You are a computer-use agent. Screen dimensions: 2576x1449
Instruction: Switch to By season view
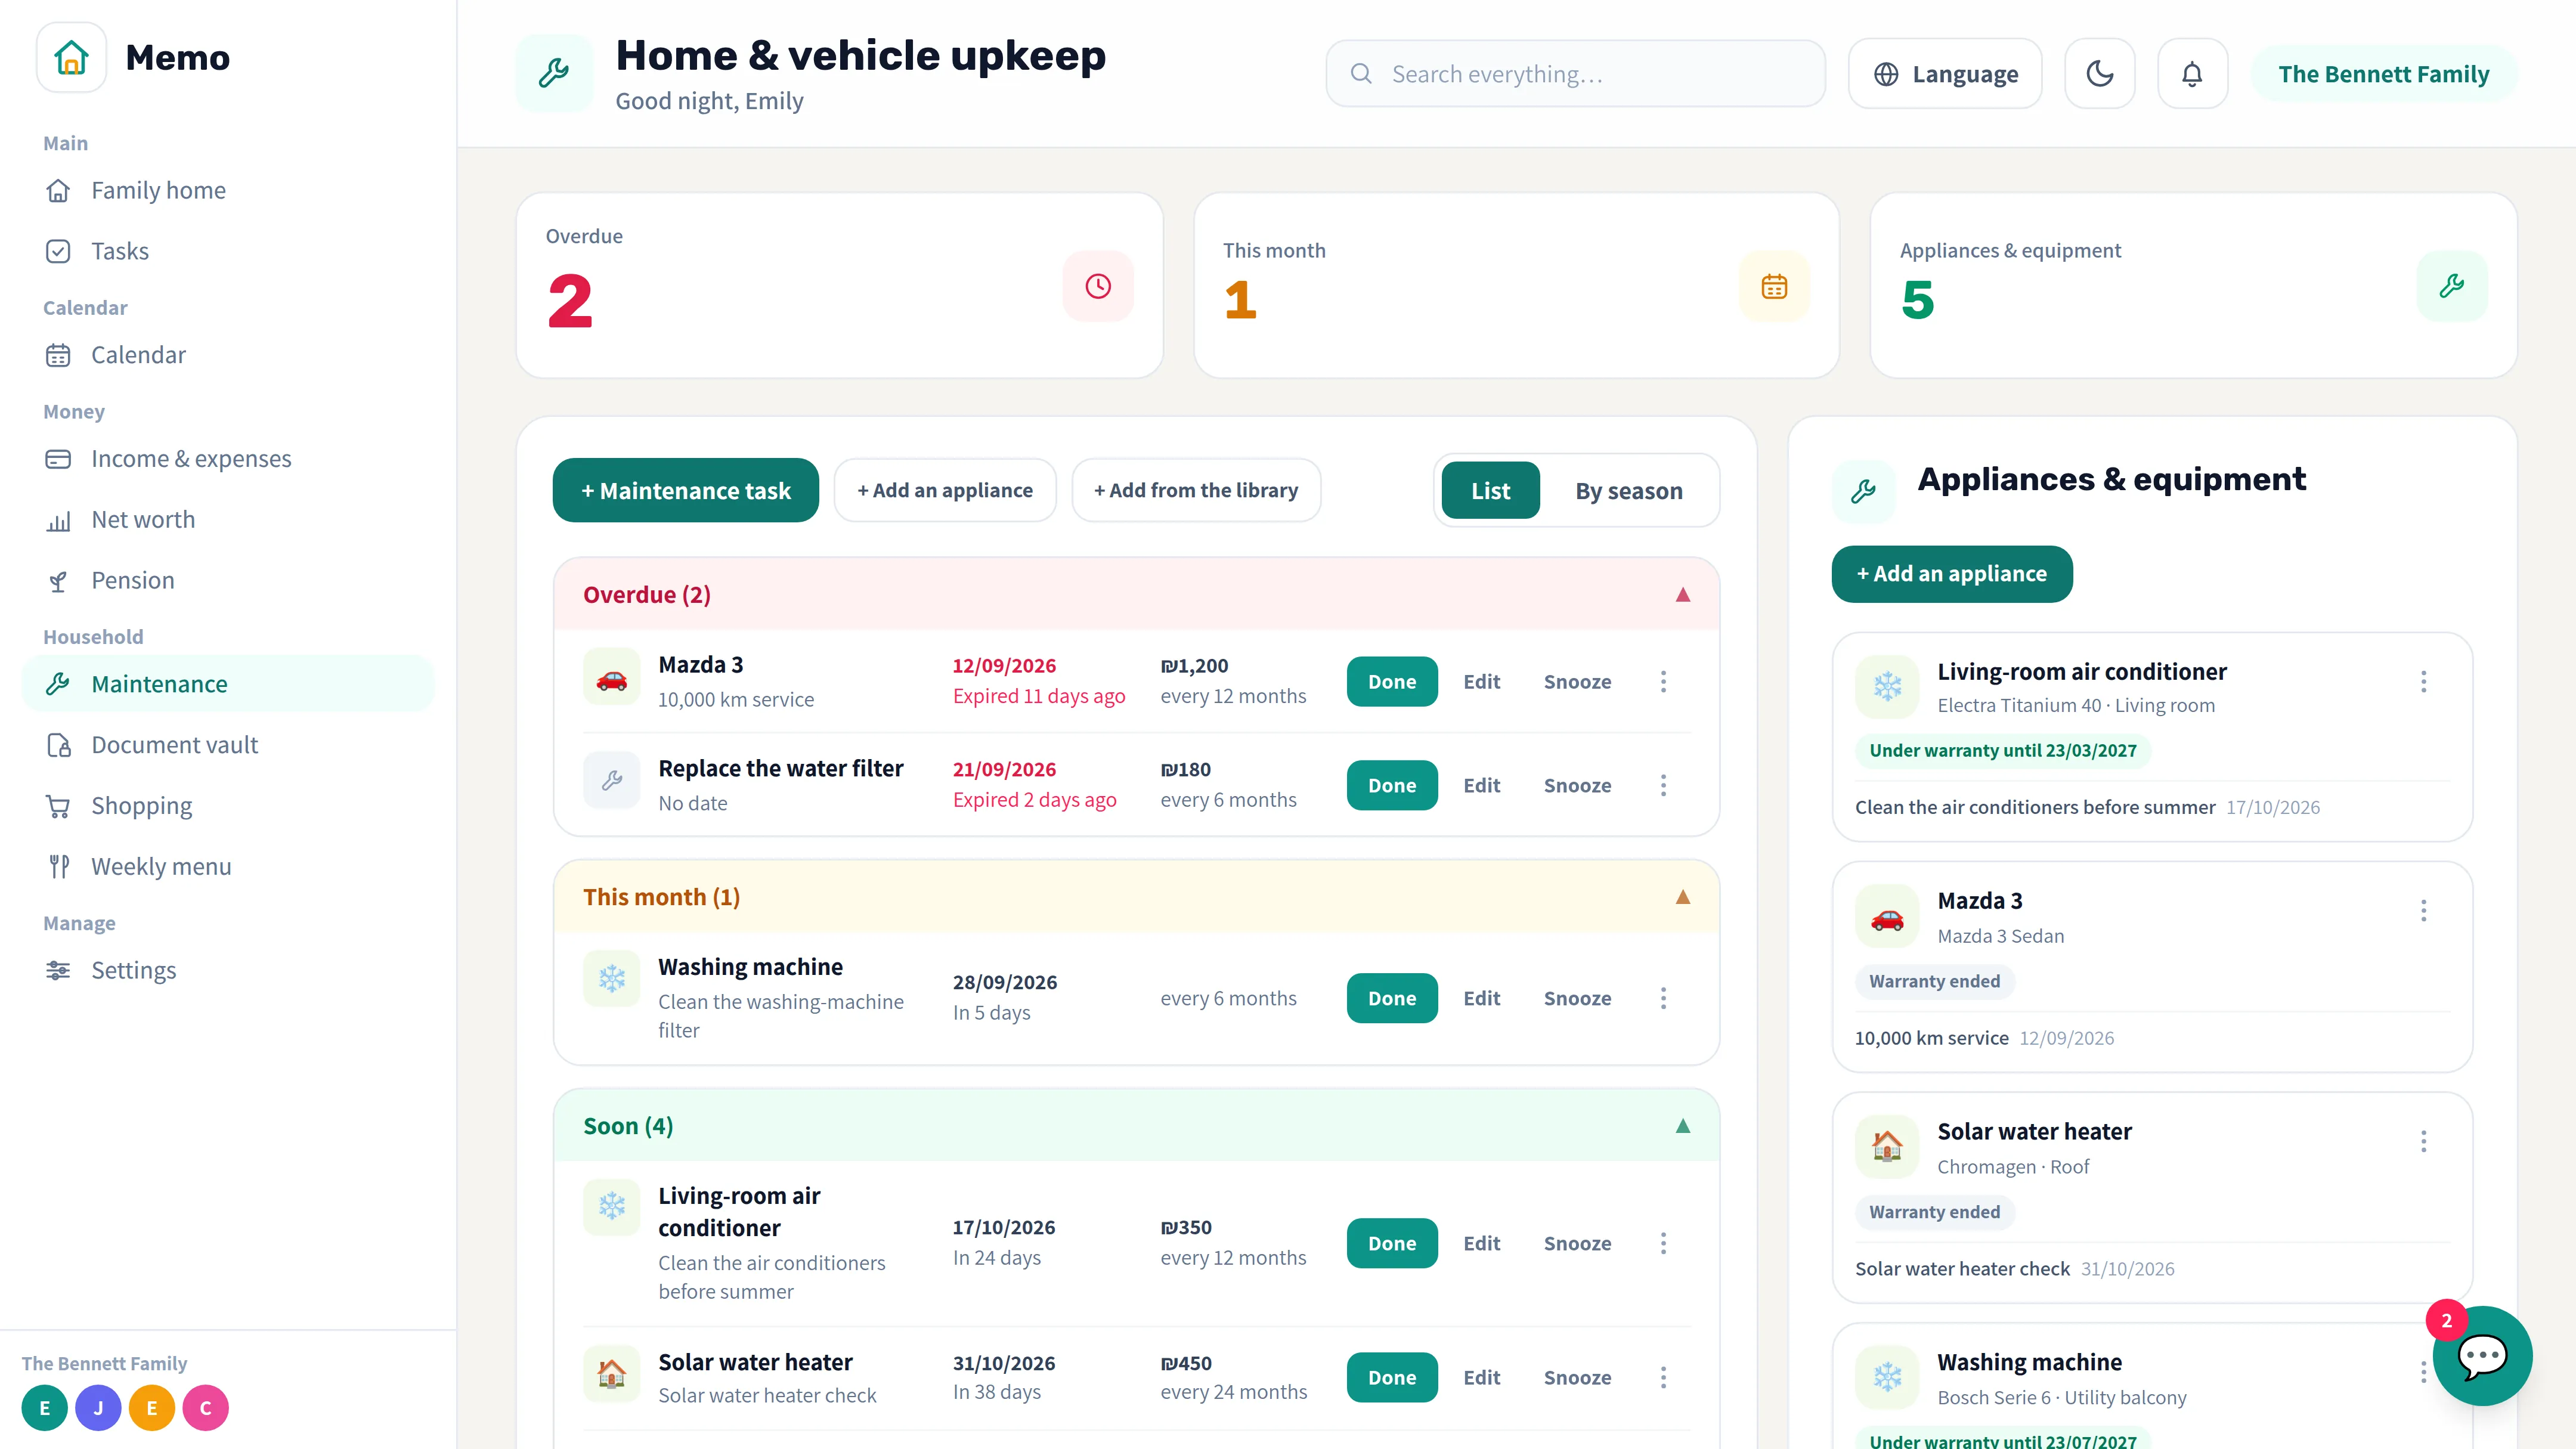(1629, 490)
